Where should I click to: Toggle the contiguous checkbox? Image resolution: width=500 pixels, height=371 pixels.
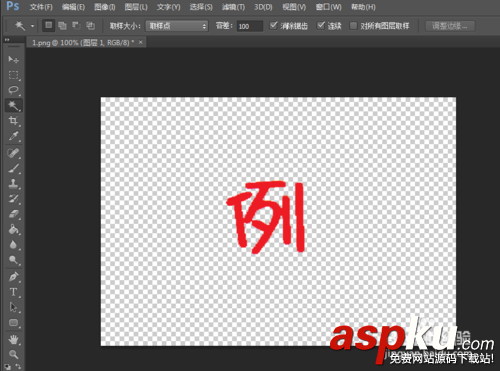coord(321,25)
